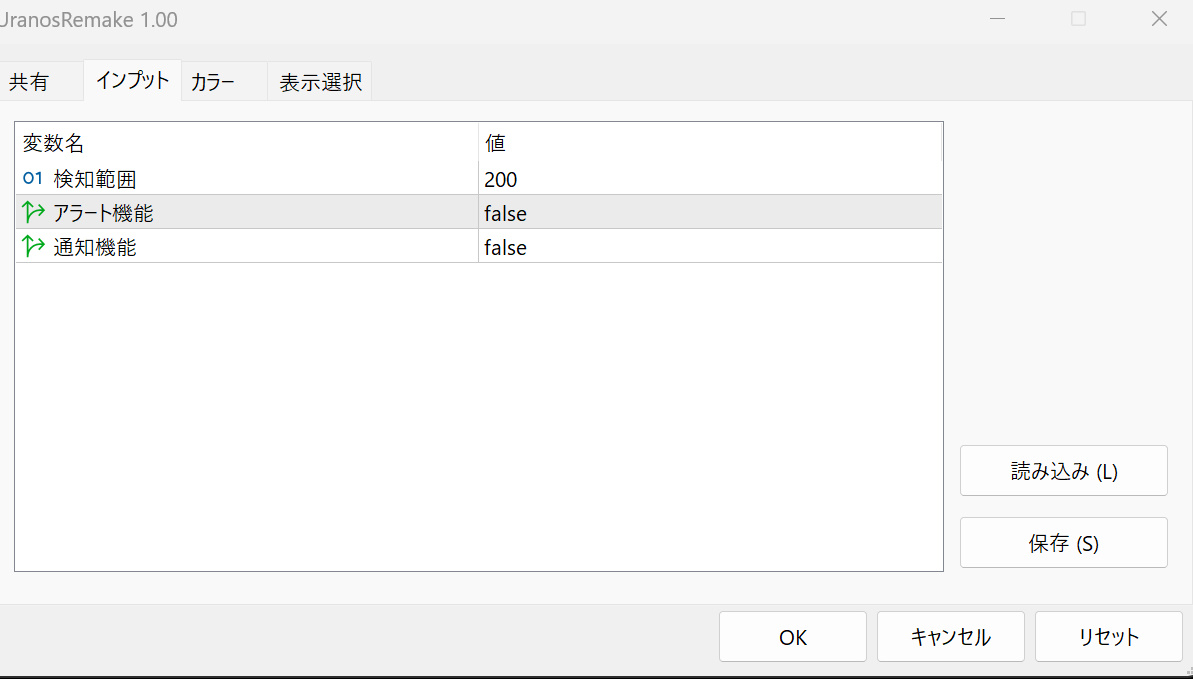
Task: Confirm with the OK button
Action: [792, 637]
